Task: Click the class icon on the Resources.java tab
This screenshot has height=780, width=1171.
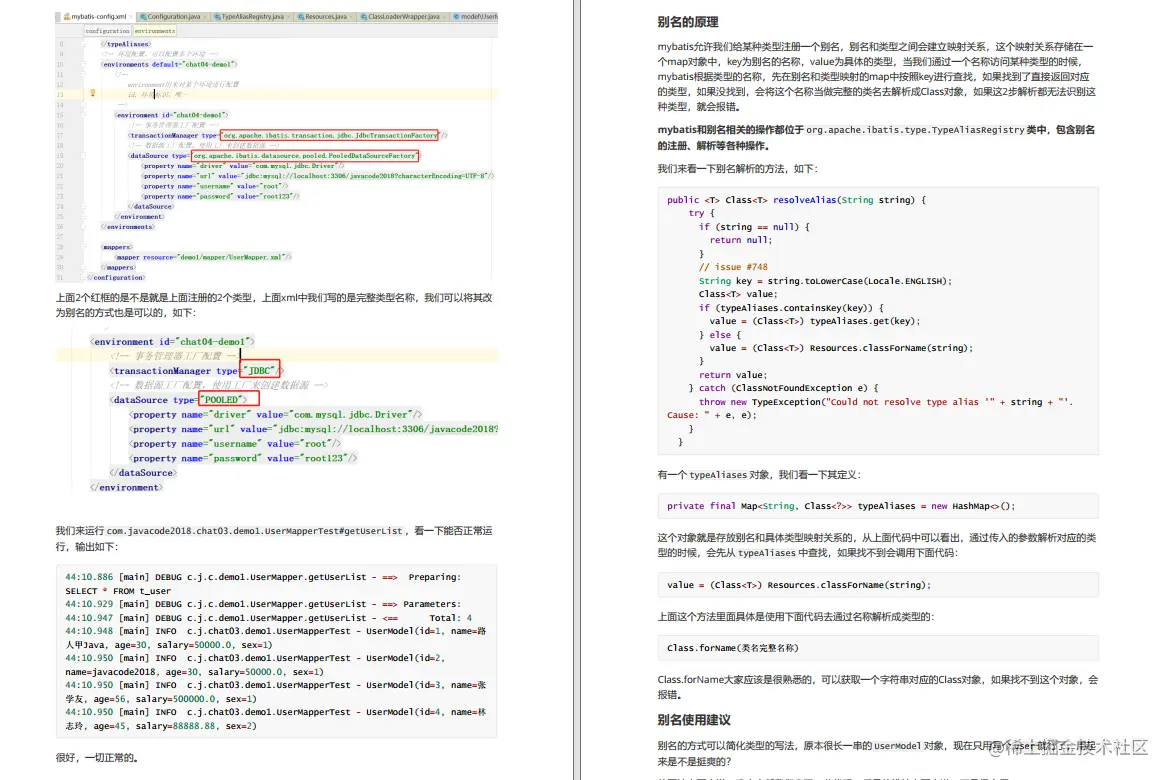Action: point(299,17)
